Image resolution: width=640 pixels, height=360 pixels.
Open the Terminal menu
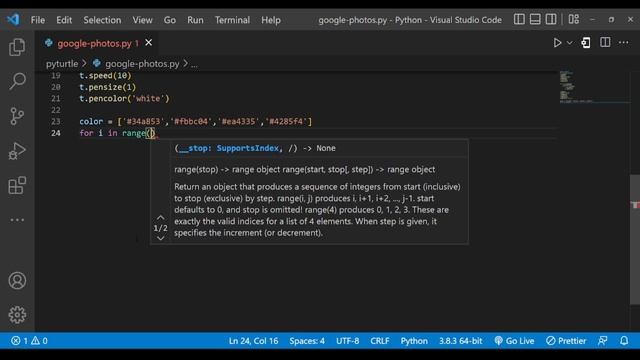232,20
